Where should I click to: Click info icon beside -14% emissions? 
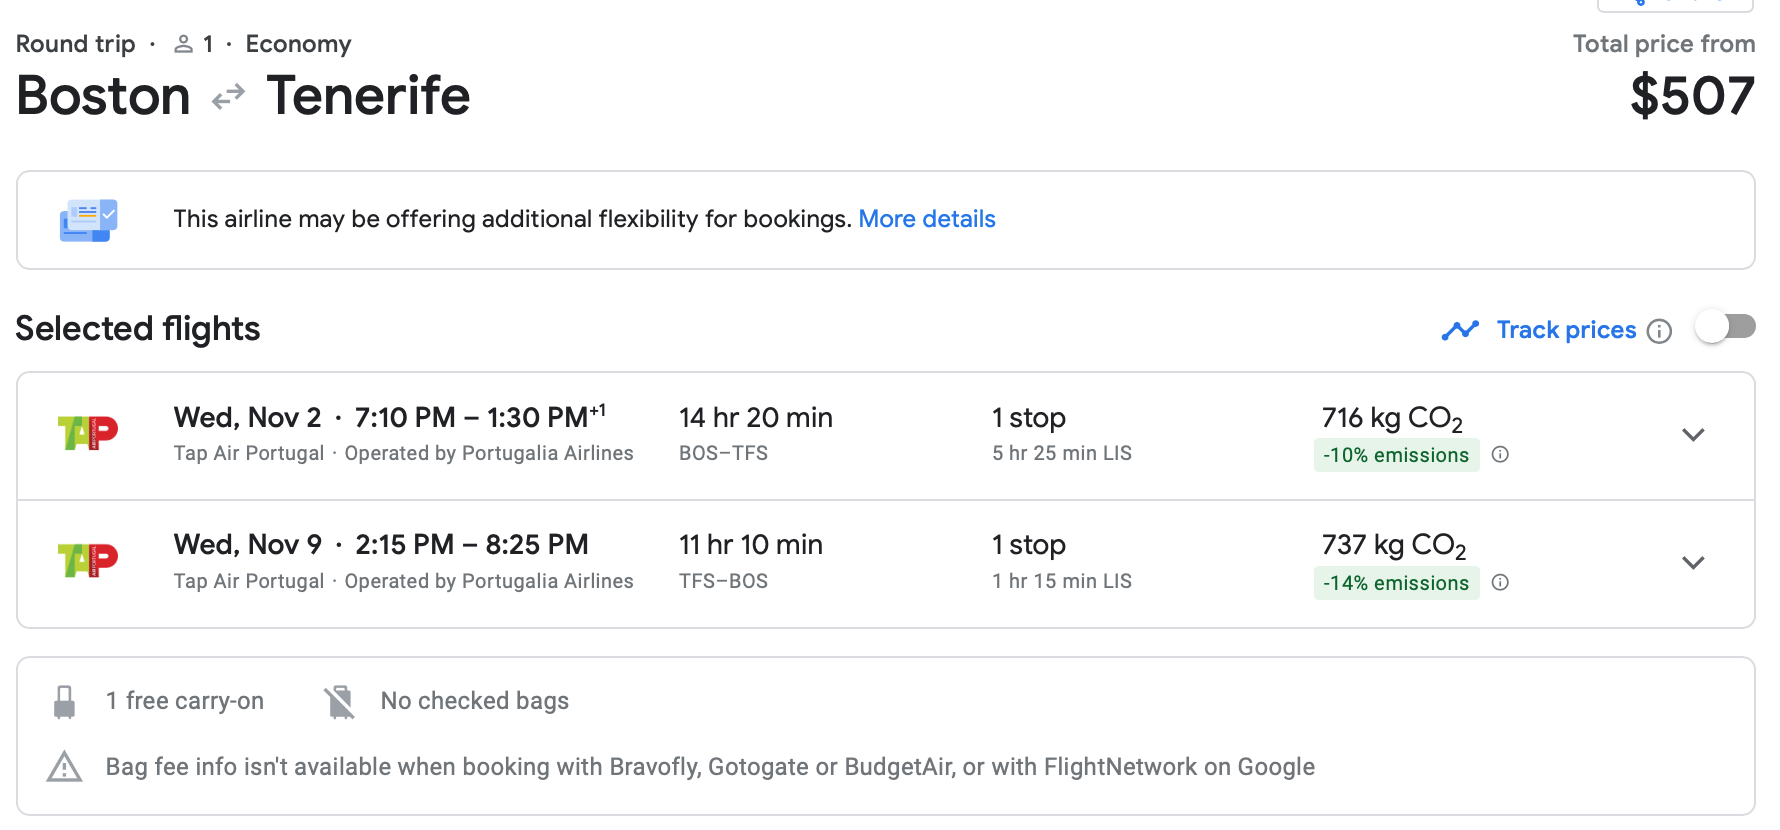(x=1500, y=583)
